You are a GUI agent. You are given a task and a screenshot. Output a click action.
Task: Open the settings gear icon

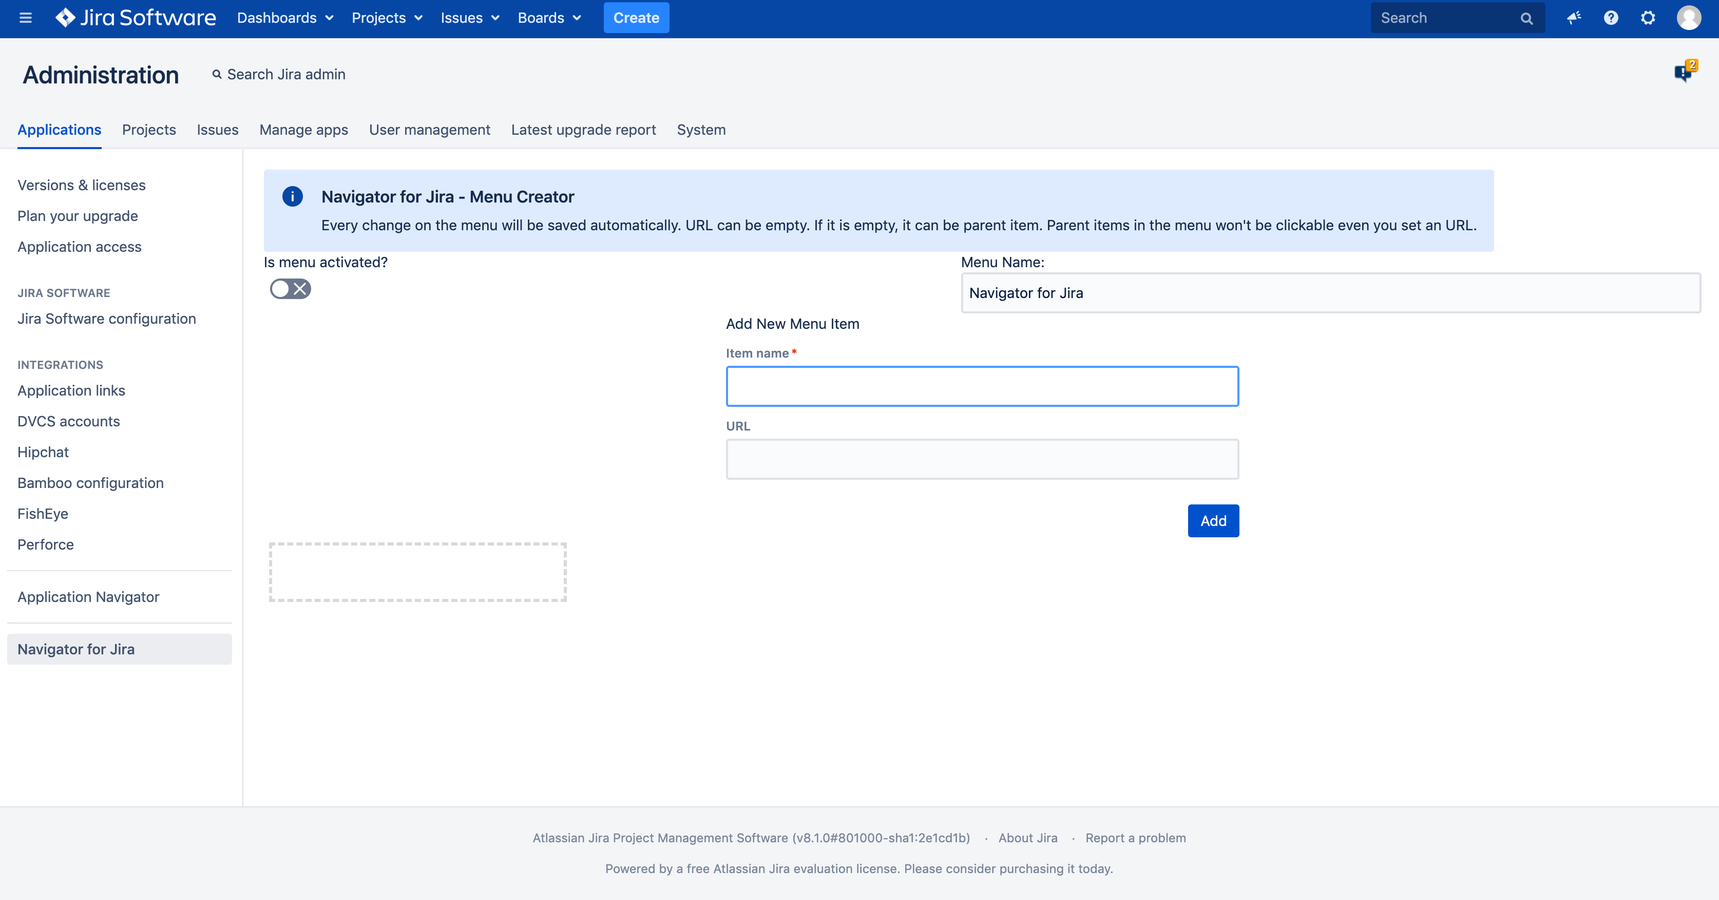(x=1648, y=18)
